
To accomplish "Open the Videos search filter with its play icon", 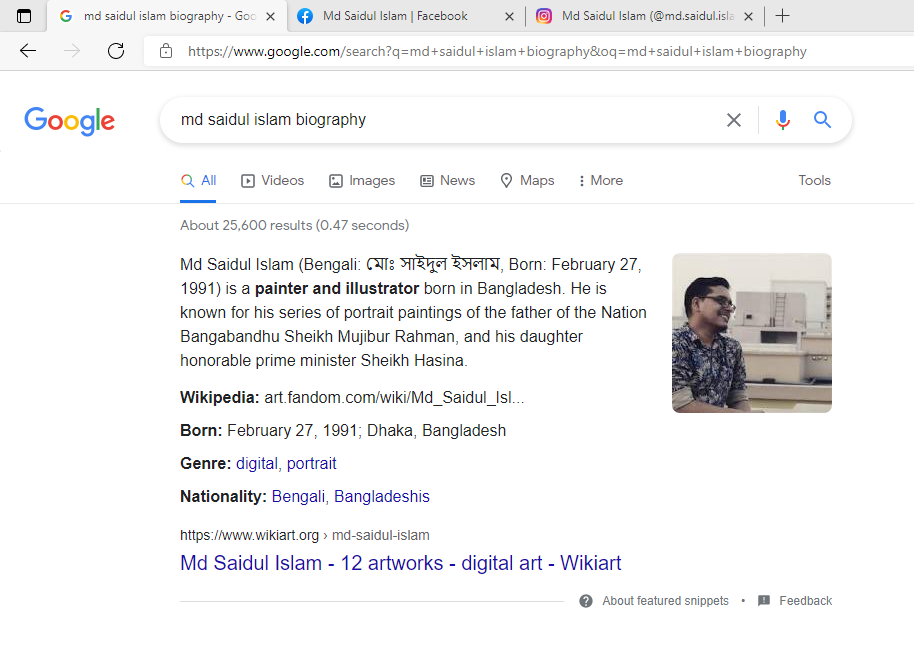I will [x=271, y=180].
